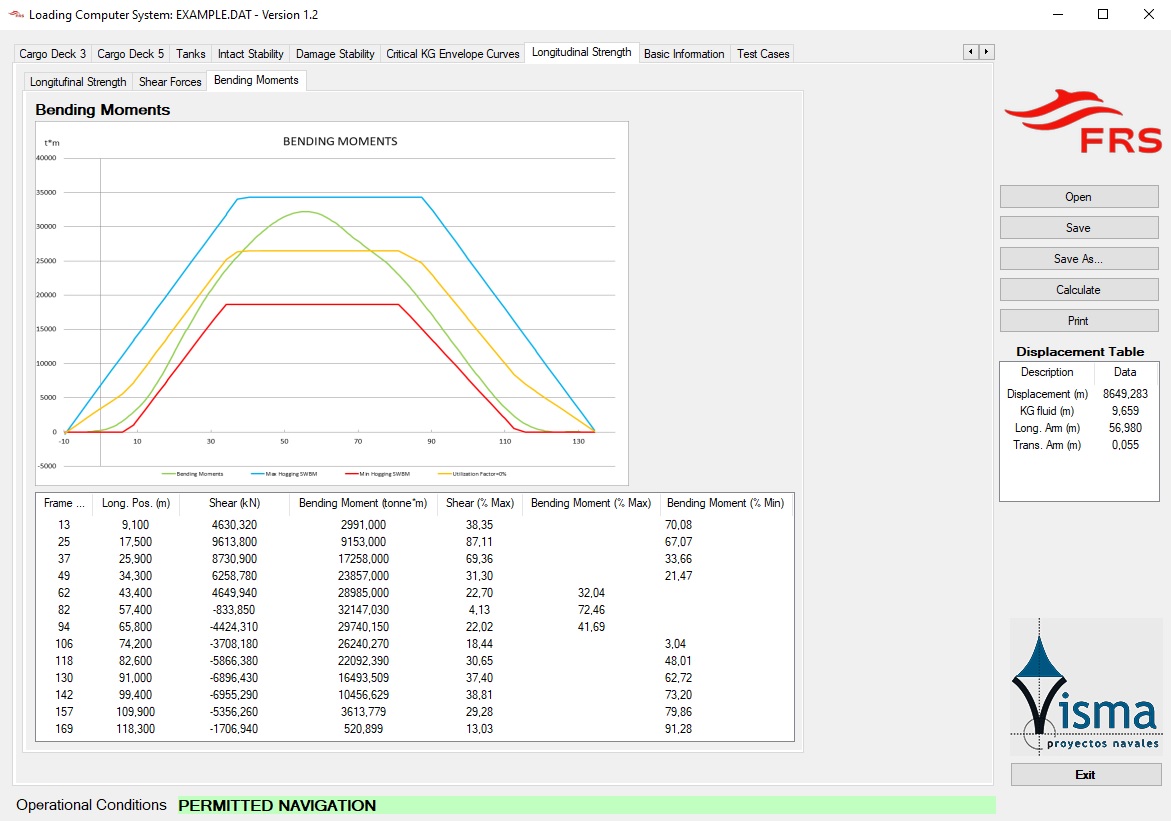Screen dimensions: 1171x821
Task: Exit the Loading Computer System
Action: [x=1086, y=775]
